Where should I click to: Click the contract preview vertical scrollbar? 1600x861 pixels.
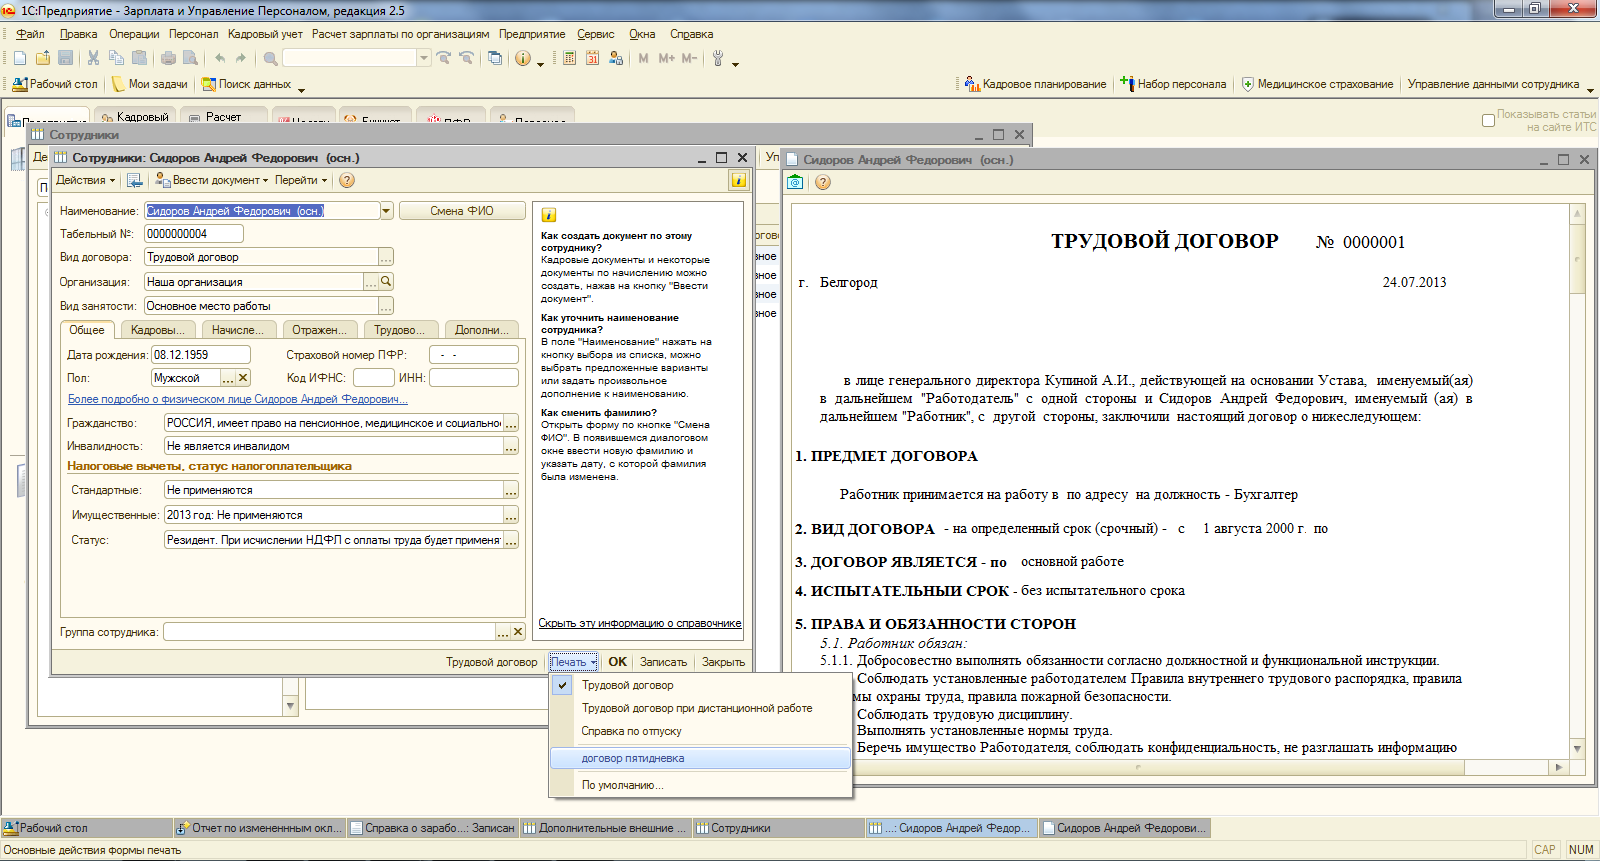(1577, 480)
